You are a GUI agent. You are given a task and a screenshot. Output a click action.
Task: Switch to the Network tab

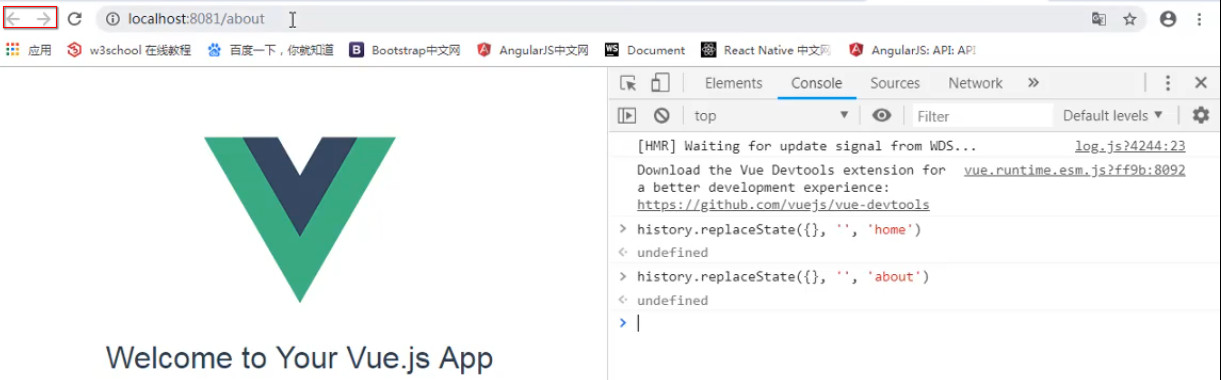point(975,83)
